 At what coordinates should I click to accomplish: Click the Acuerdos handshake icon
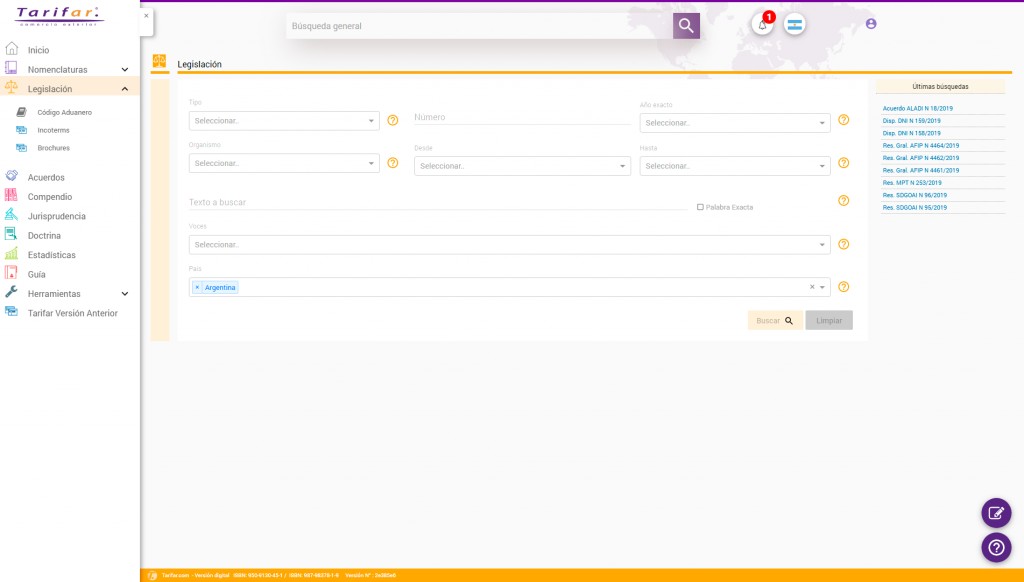coord(11,176)
